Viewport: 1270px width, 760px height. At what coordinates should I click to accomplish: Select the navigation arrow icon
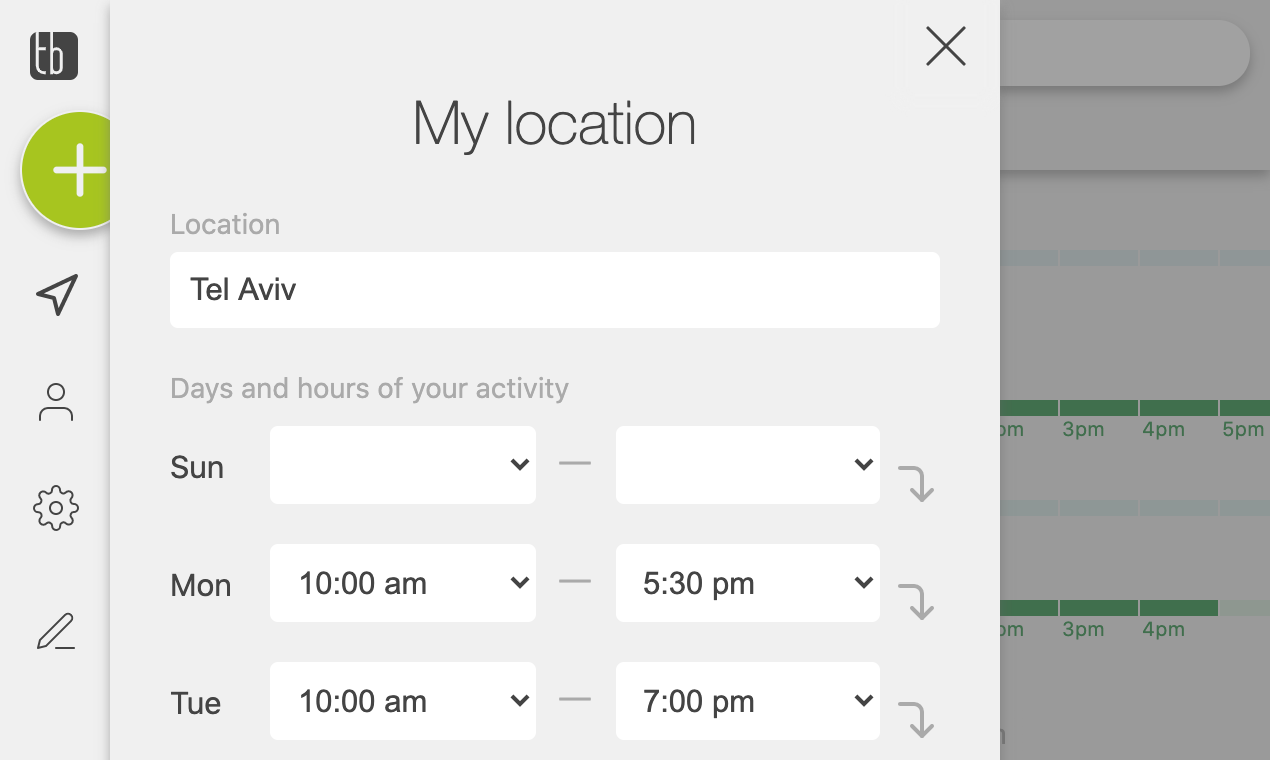[55, 295]
